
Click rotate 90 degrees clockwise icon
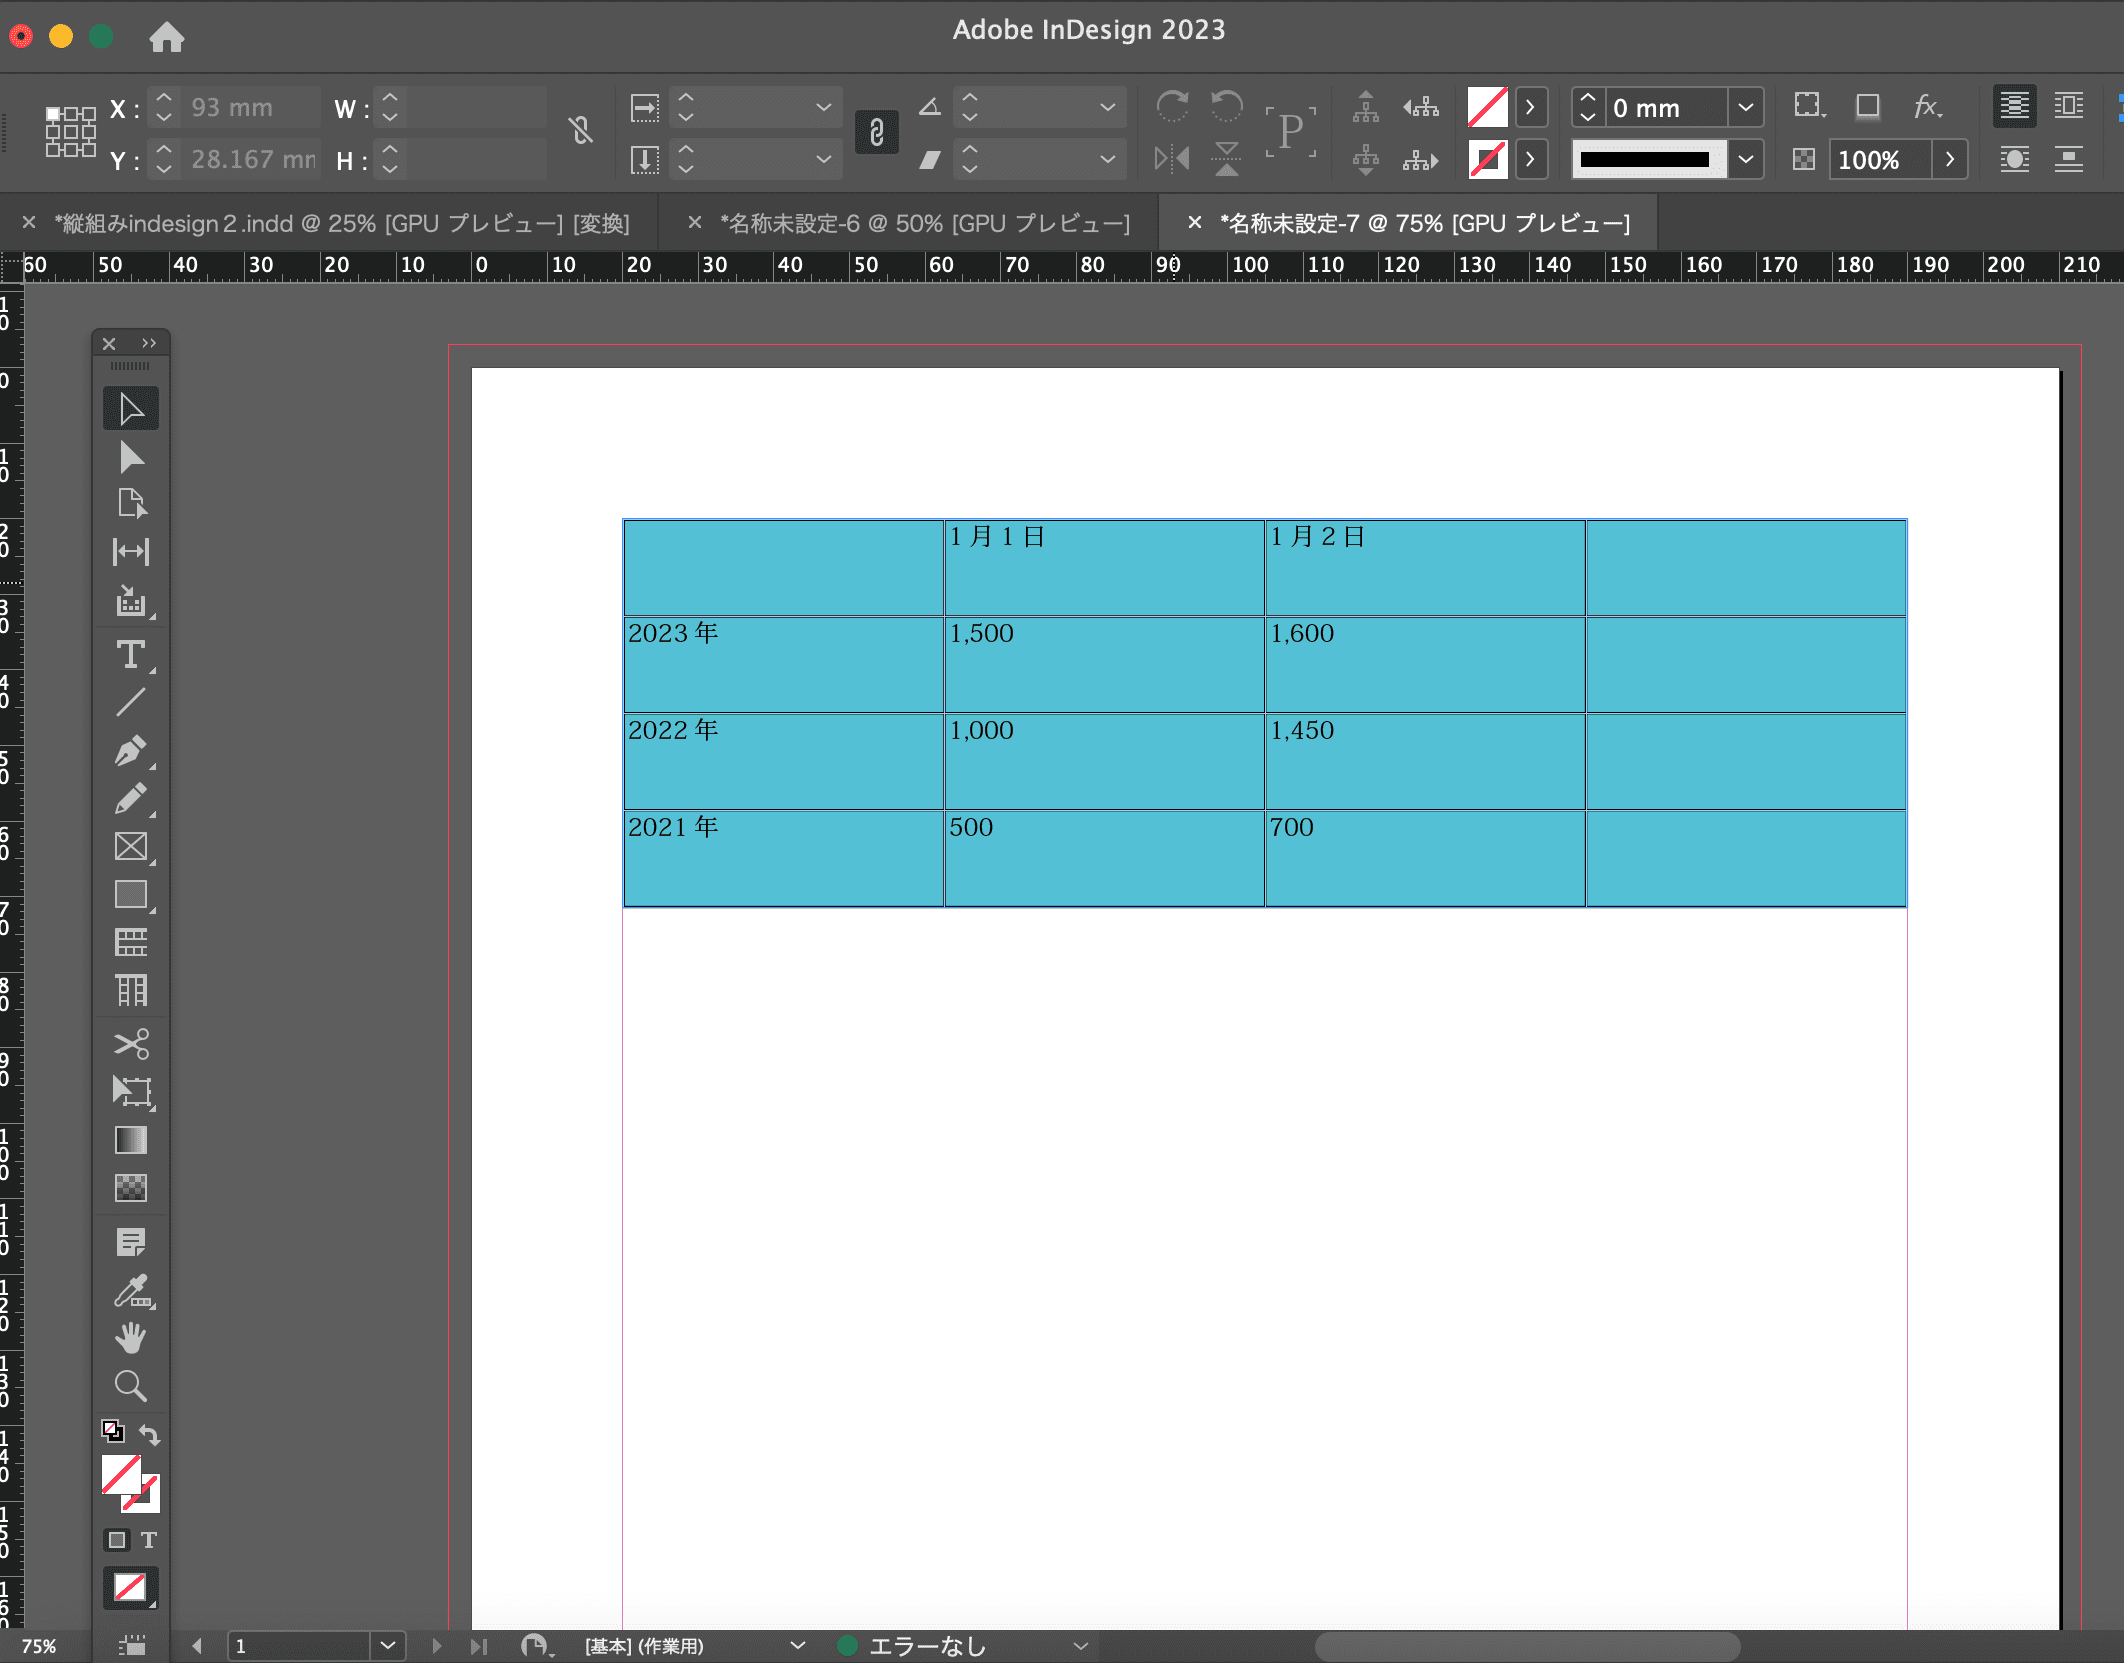click(x=1172, y=106)
